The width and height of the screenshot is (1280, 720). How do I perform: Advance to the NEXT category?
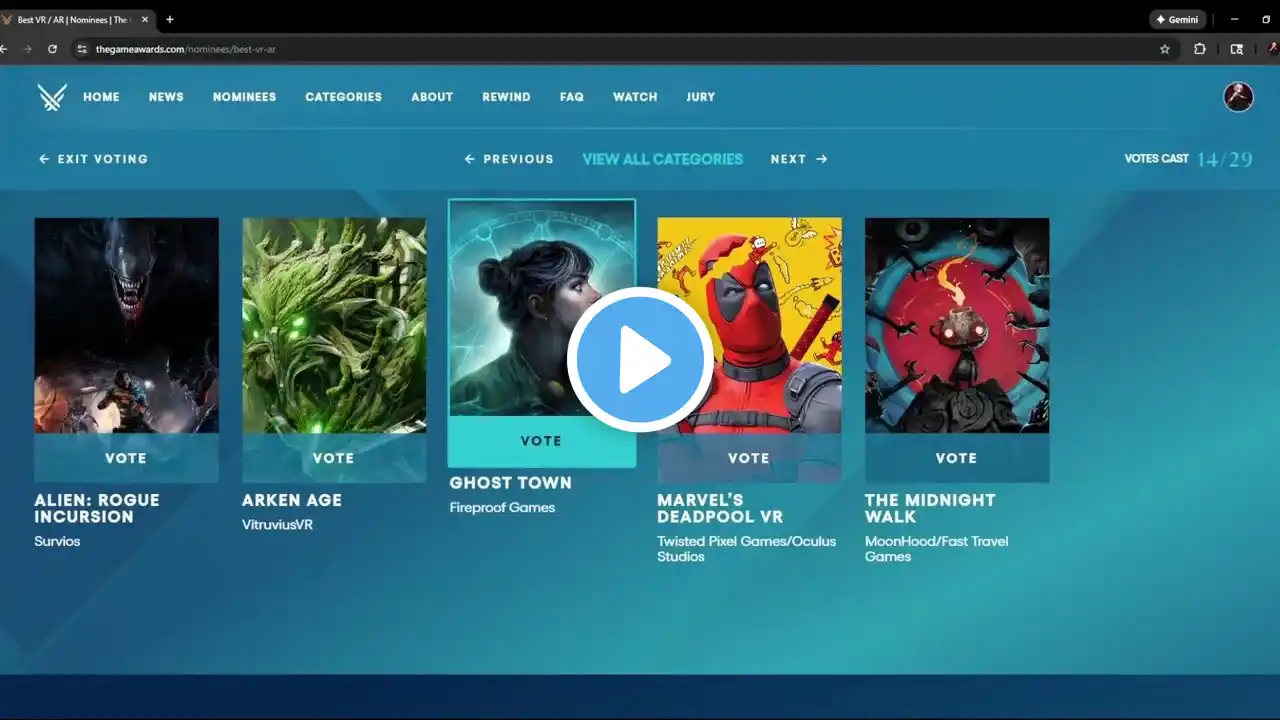(799, 159)
